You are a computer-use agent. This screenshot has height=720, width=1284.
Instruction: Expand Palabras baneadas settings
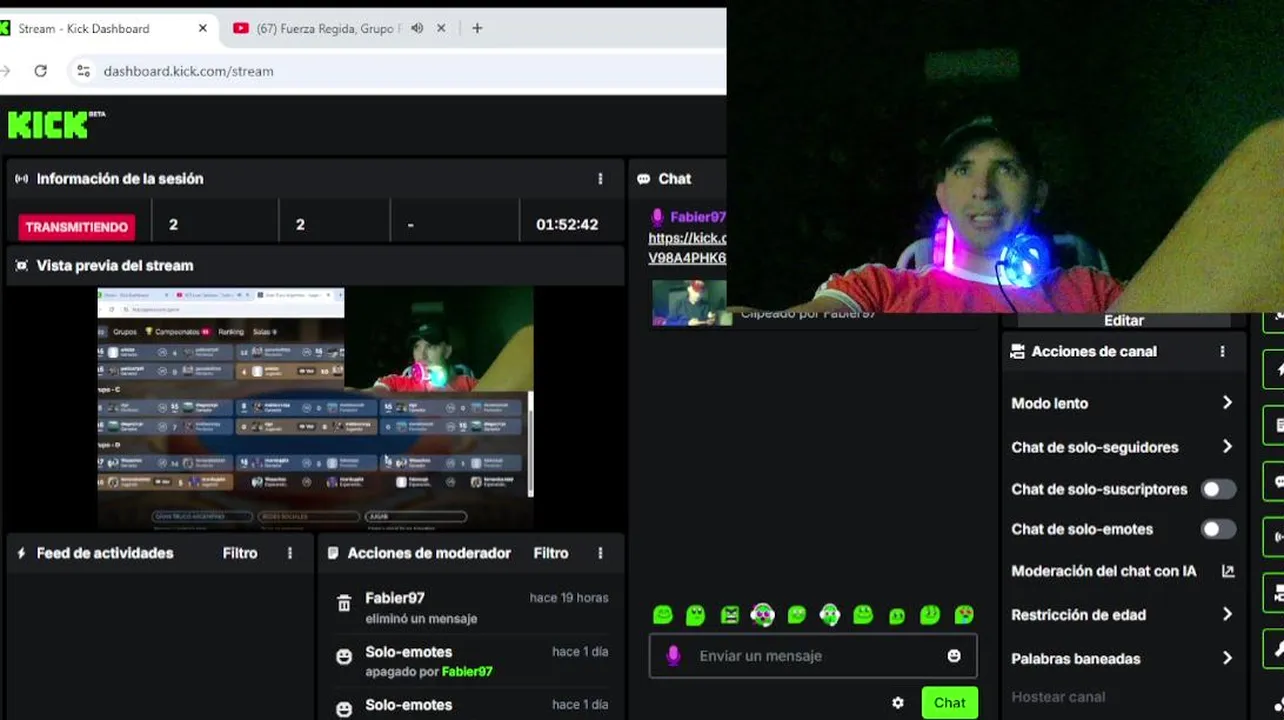tap(1227, 659)
